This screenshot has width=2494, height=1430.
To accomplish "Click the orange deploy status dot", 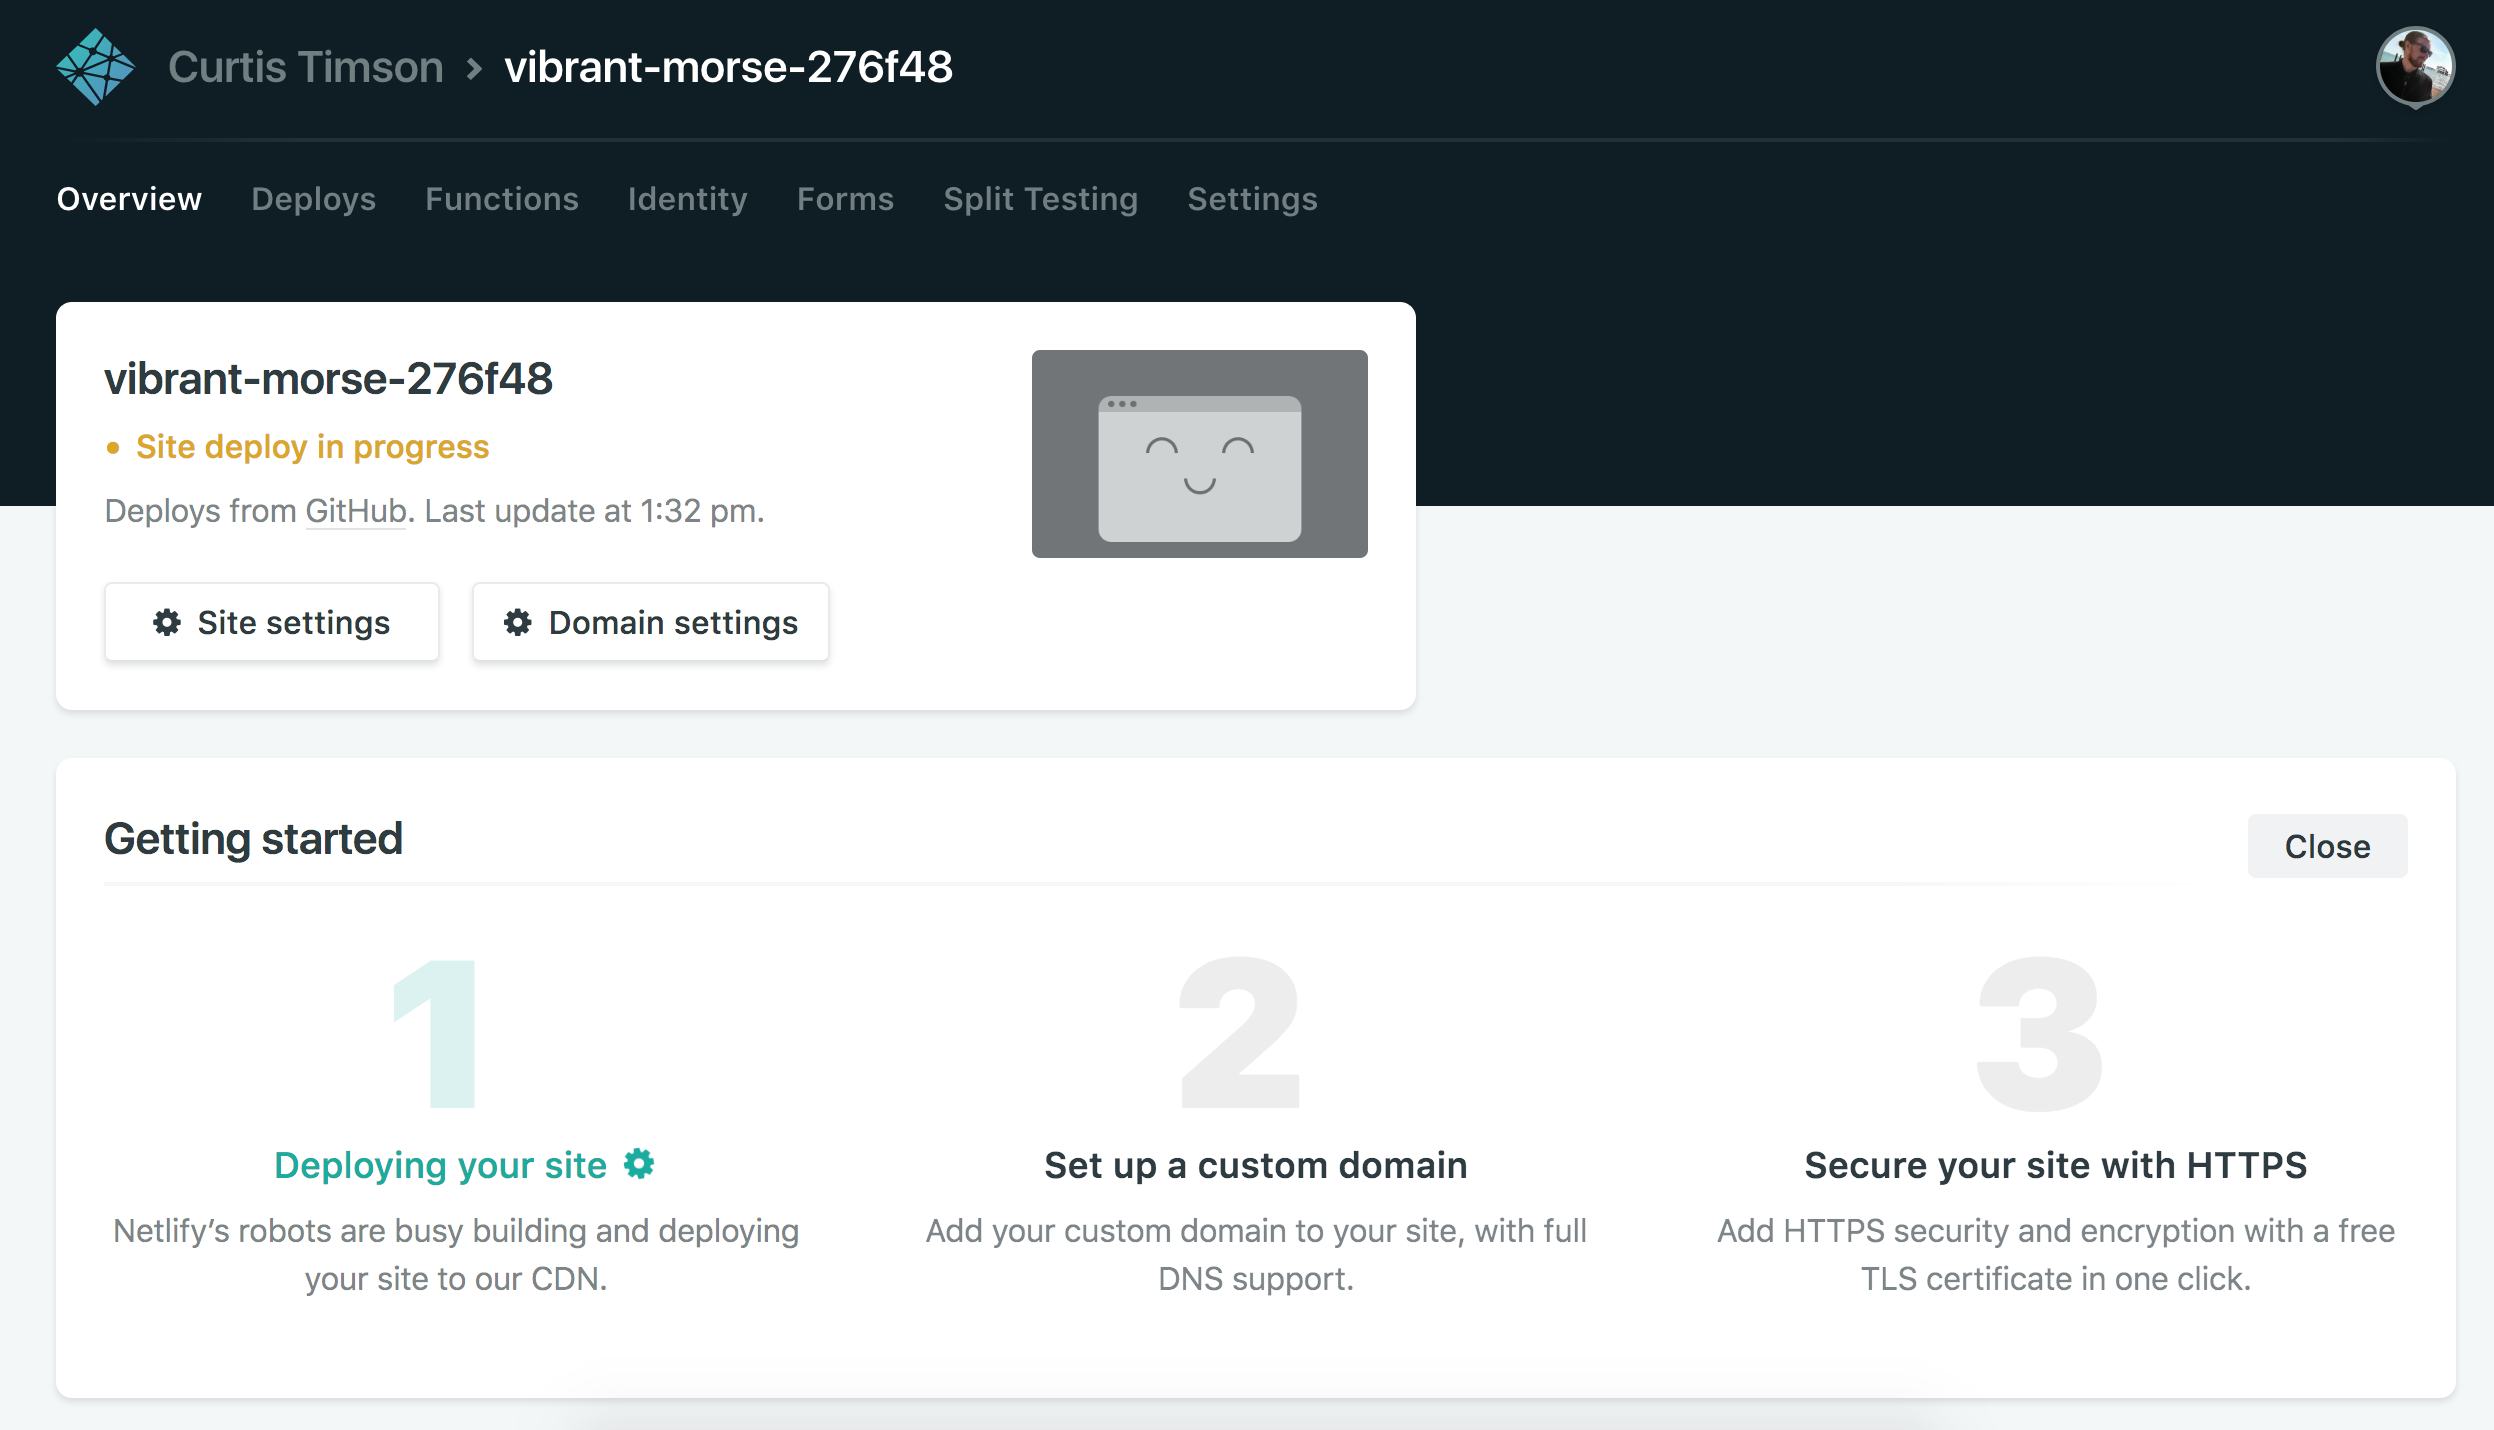I will [113, 448].
